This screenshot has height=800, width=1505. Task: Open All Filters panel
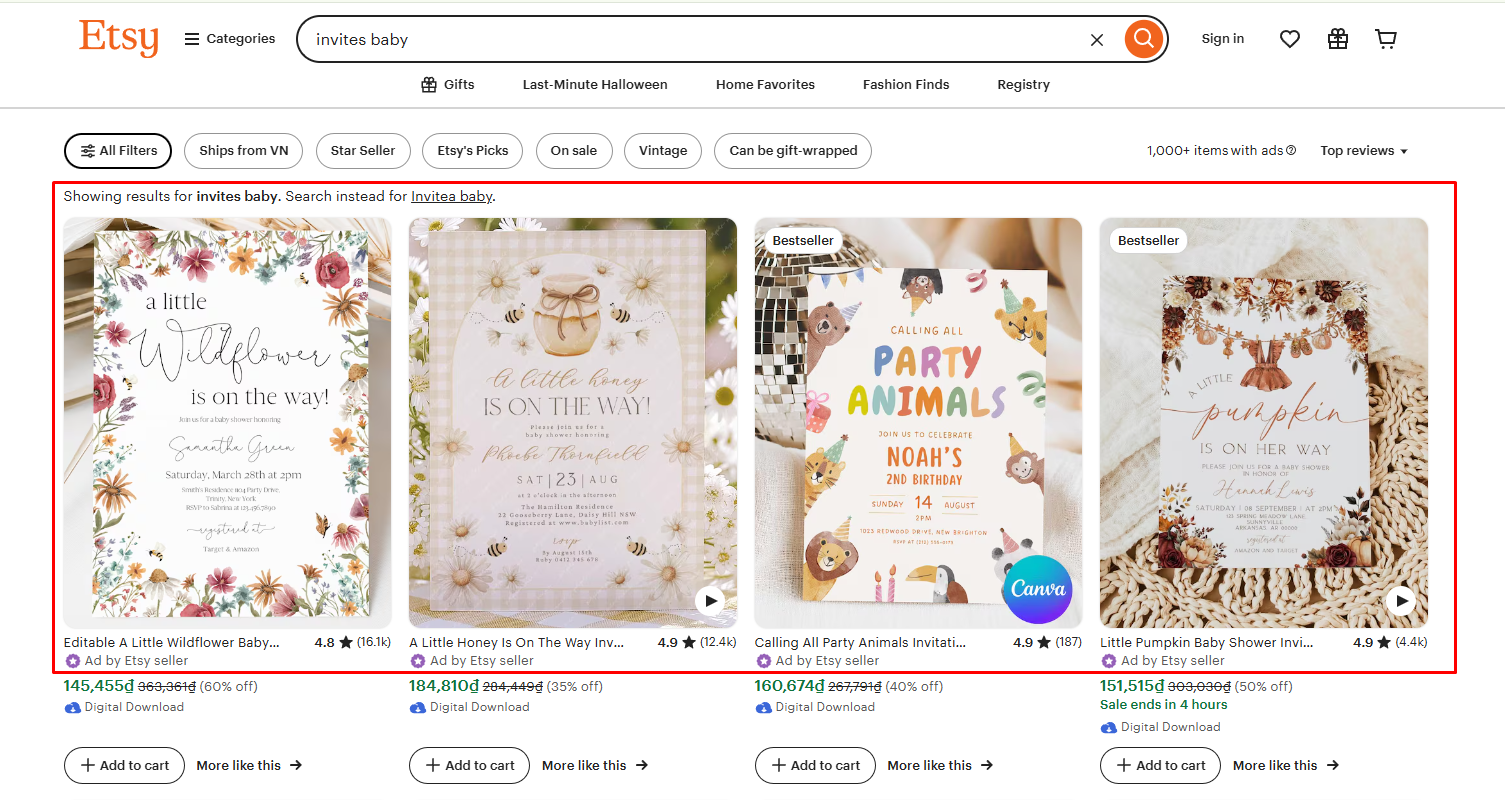(118, 151)
